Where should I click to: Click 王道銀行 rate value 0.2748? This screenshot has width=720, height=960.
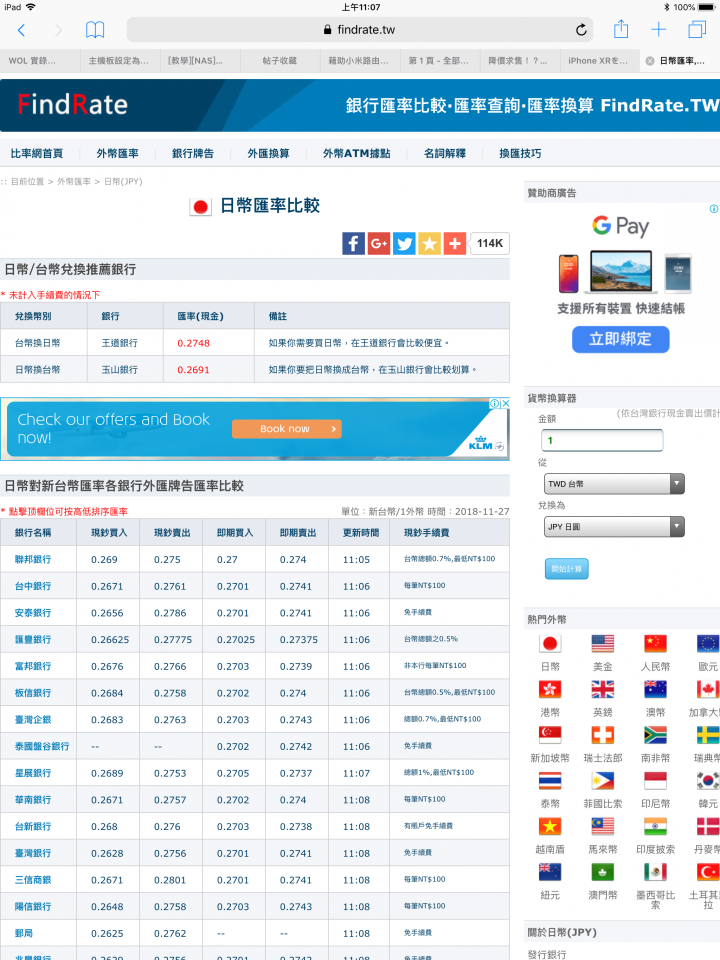coord(193,343)
